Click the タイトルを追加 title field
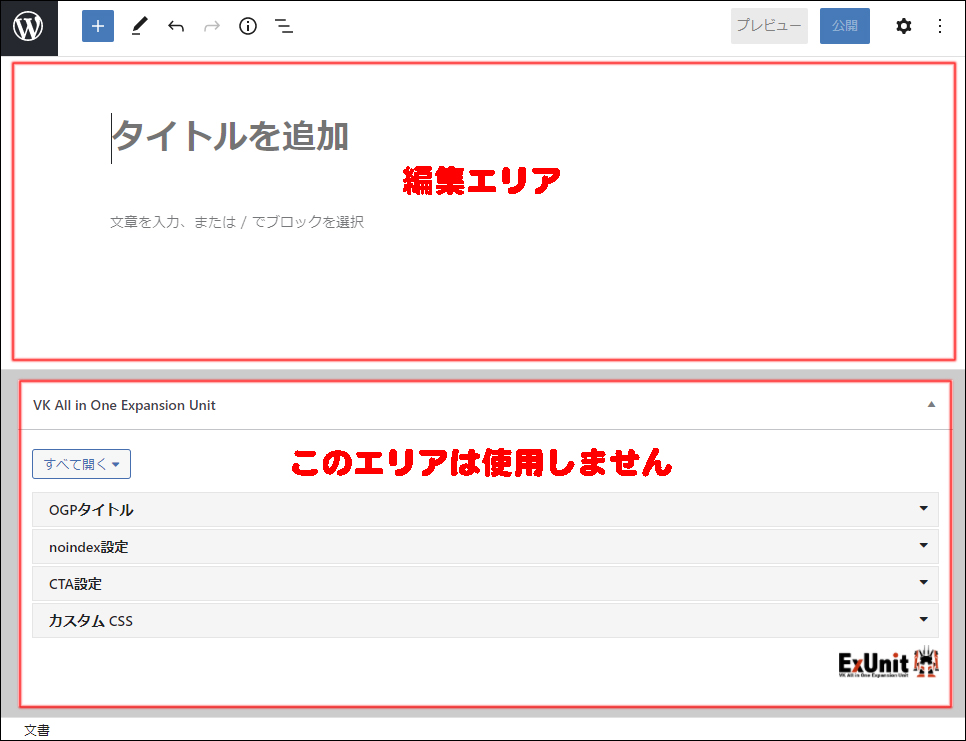Screen dimensions: 966x741 [230, 136]
